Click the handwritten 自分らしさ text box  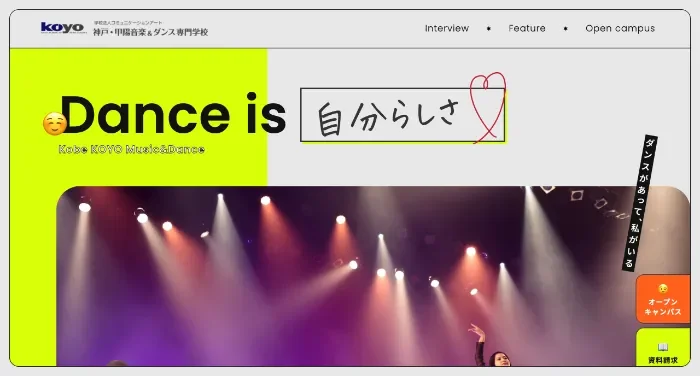pos(403,115)
